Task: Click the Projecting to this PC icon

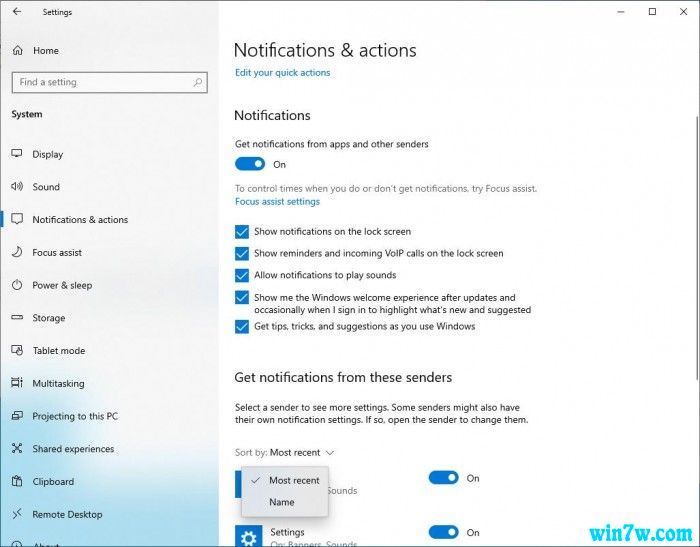Action: pos(17,416)
